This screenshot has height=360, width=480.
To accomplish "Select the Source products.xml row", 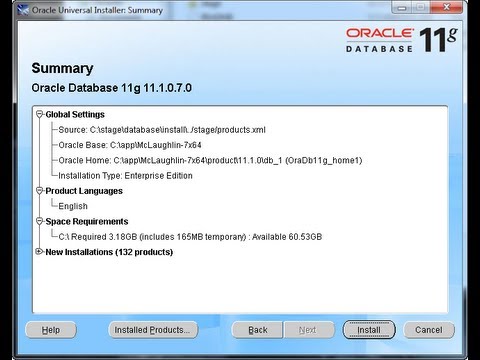I will [x=162, y=130].
